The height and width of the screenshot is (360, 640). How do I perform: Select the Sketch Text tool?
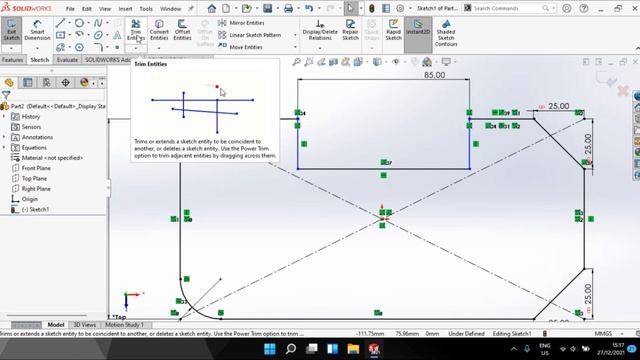pos(117,35)
